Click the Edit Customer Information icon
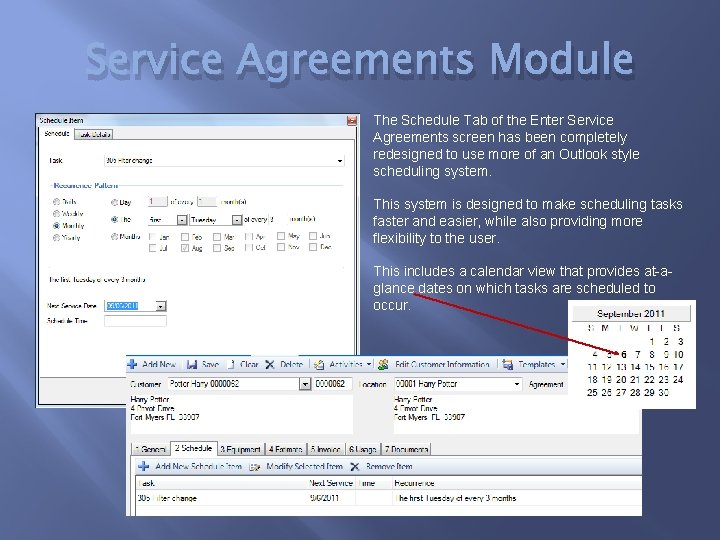This screenshot has height=540, width=720. point(383,365)
